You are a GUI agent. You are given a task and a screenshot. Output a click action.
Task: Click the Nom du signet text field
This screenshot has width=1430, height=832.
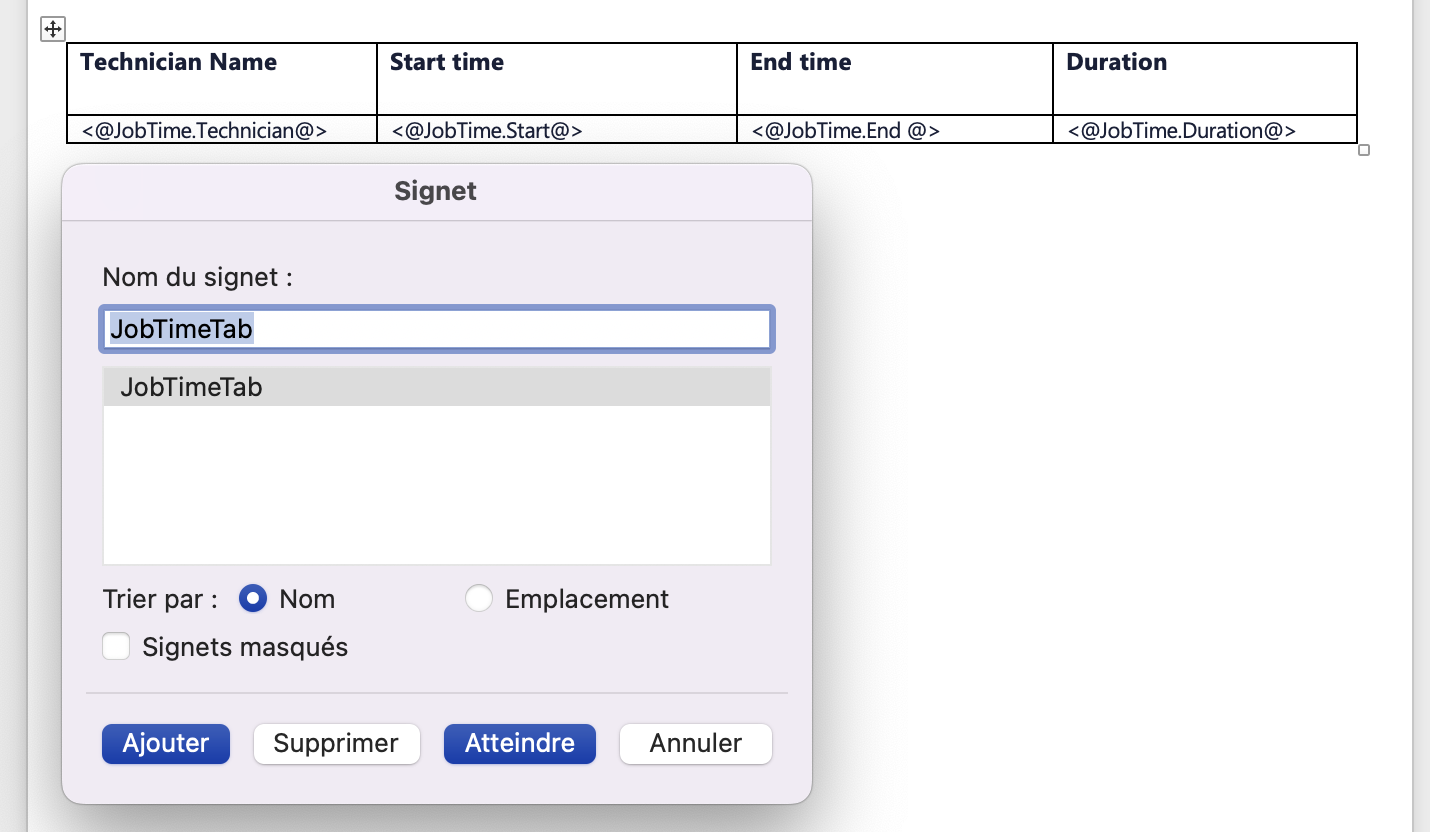coord(437,329)
